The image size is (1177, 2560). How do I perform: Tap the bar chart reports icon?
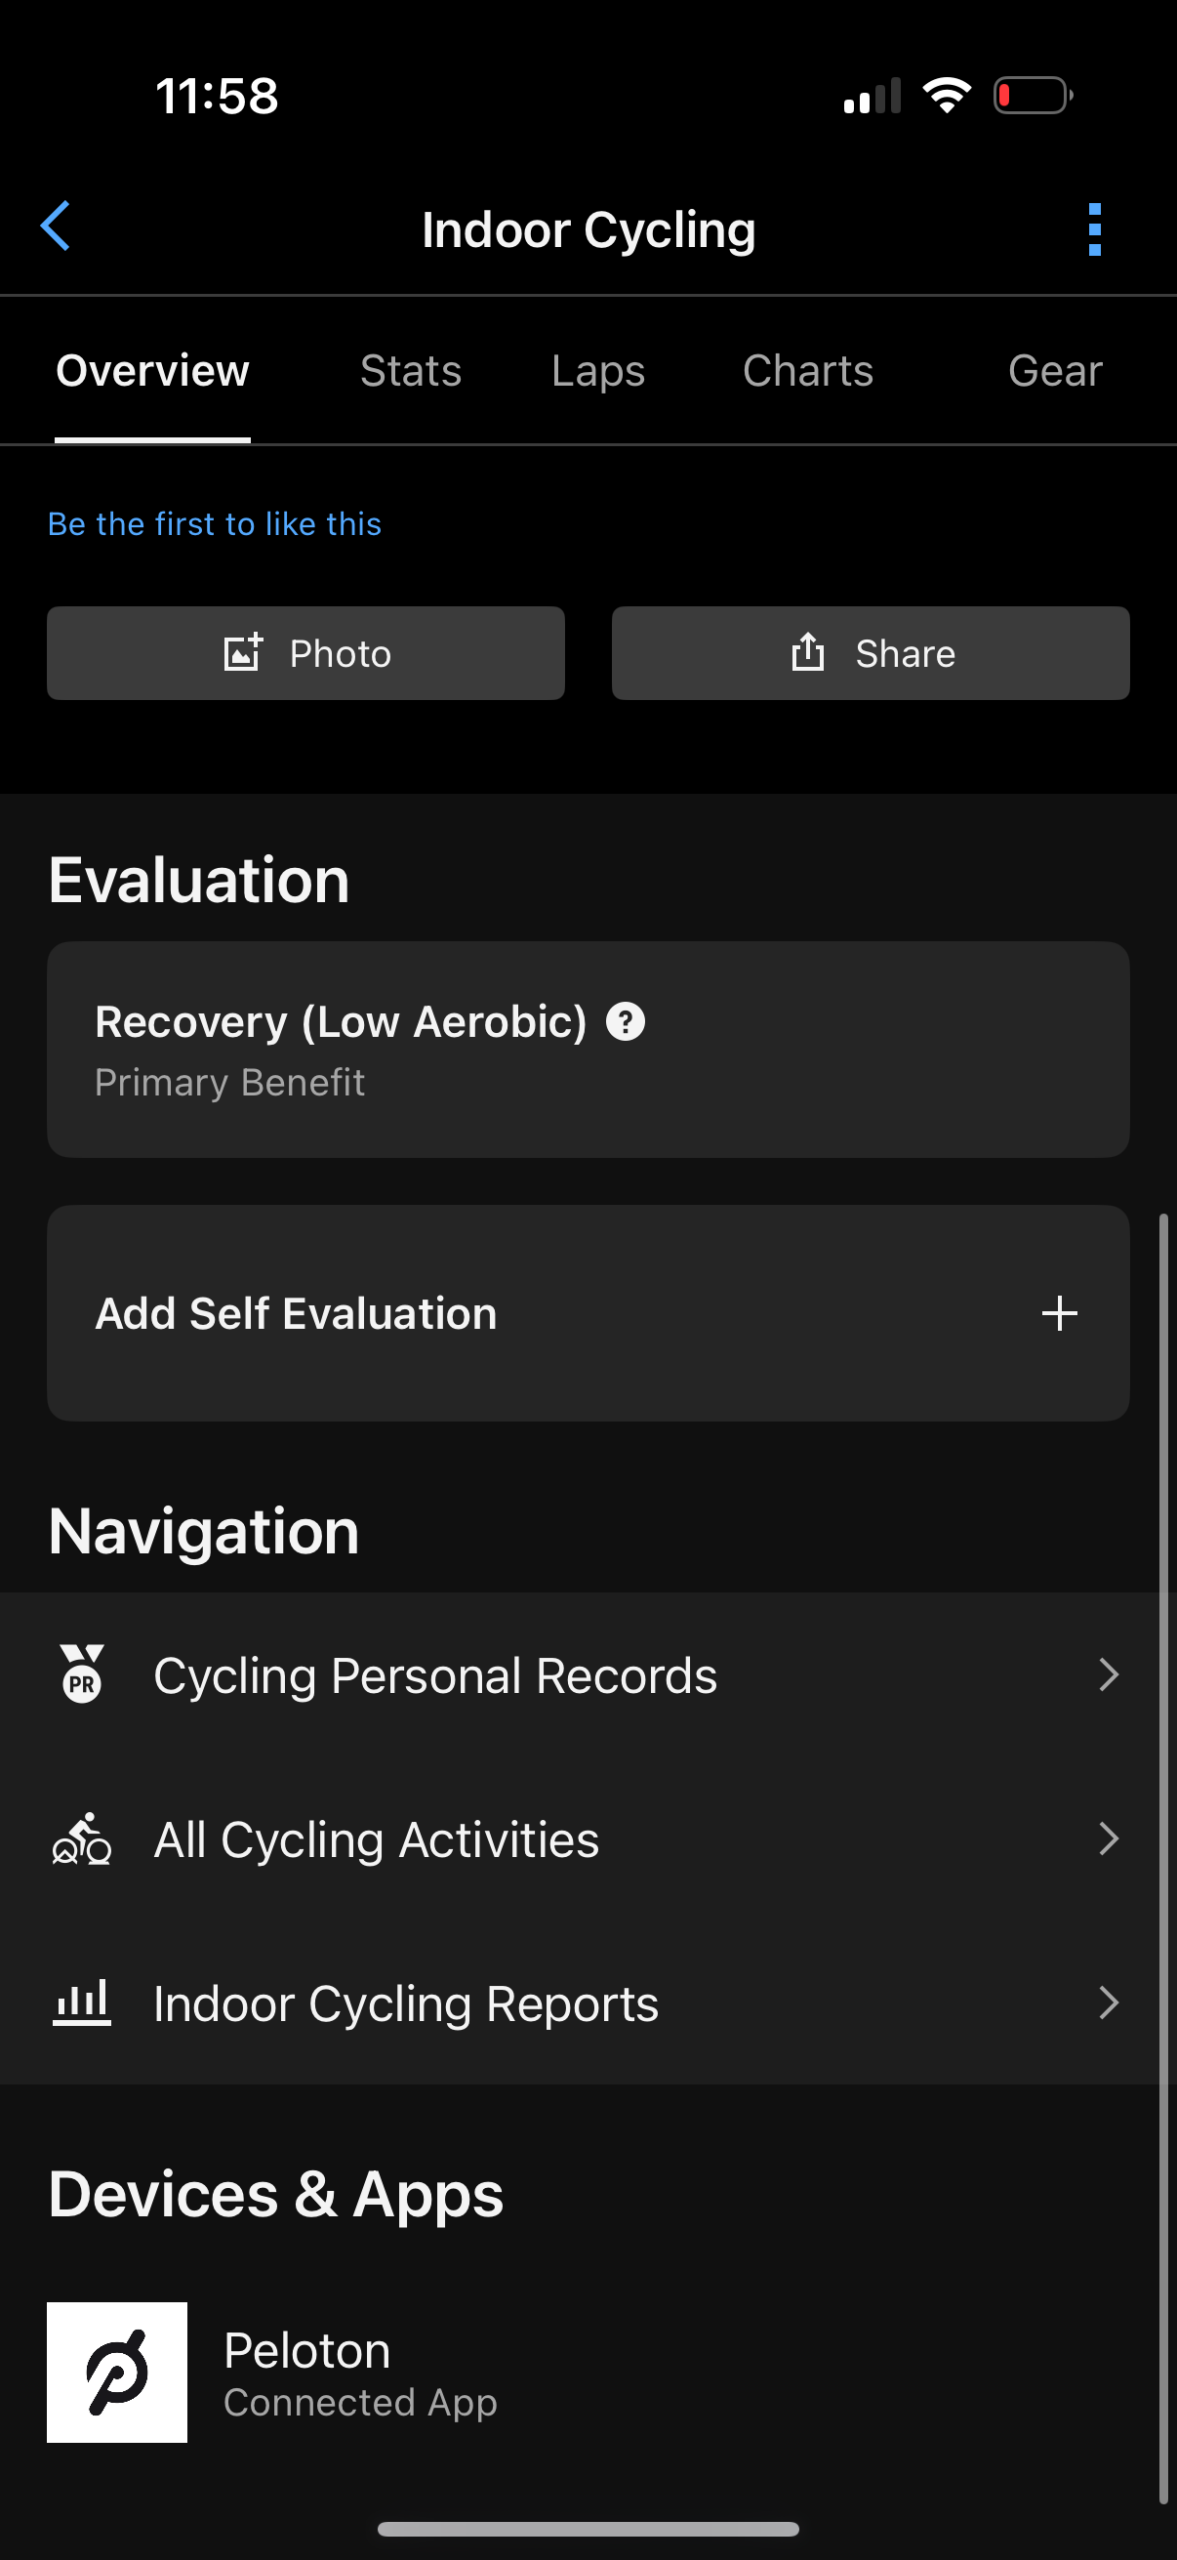(82, 2003)
